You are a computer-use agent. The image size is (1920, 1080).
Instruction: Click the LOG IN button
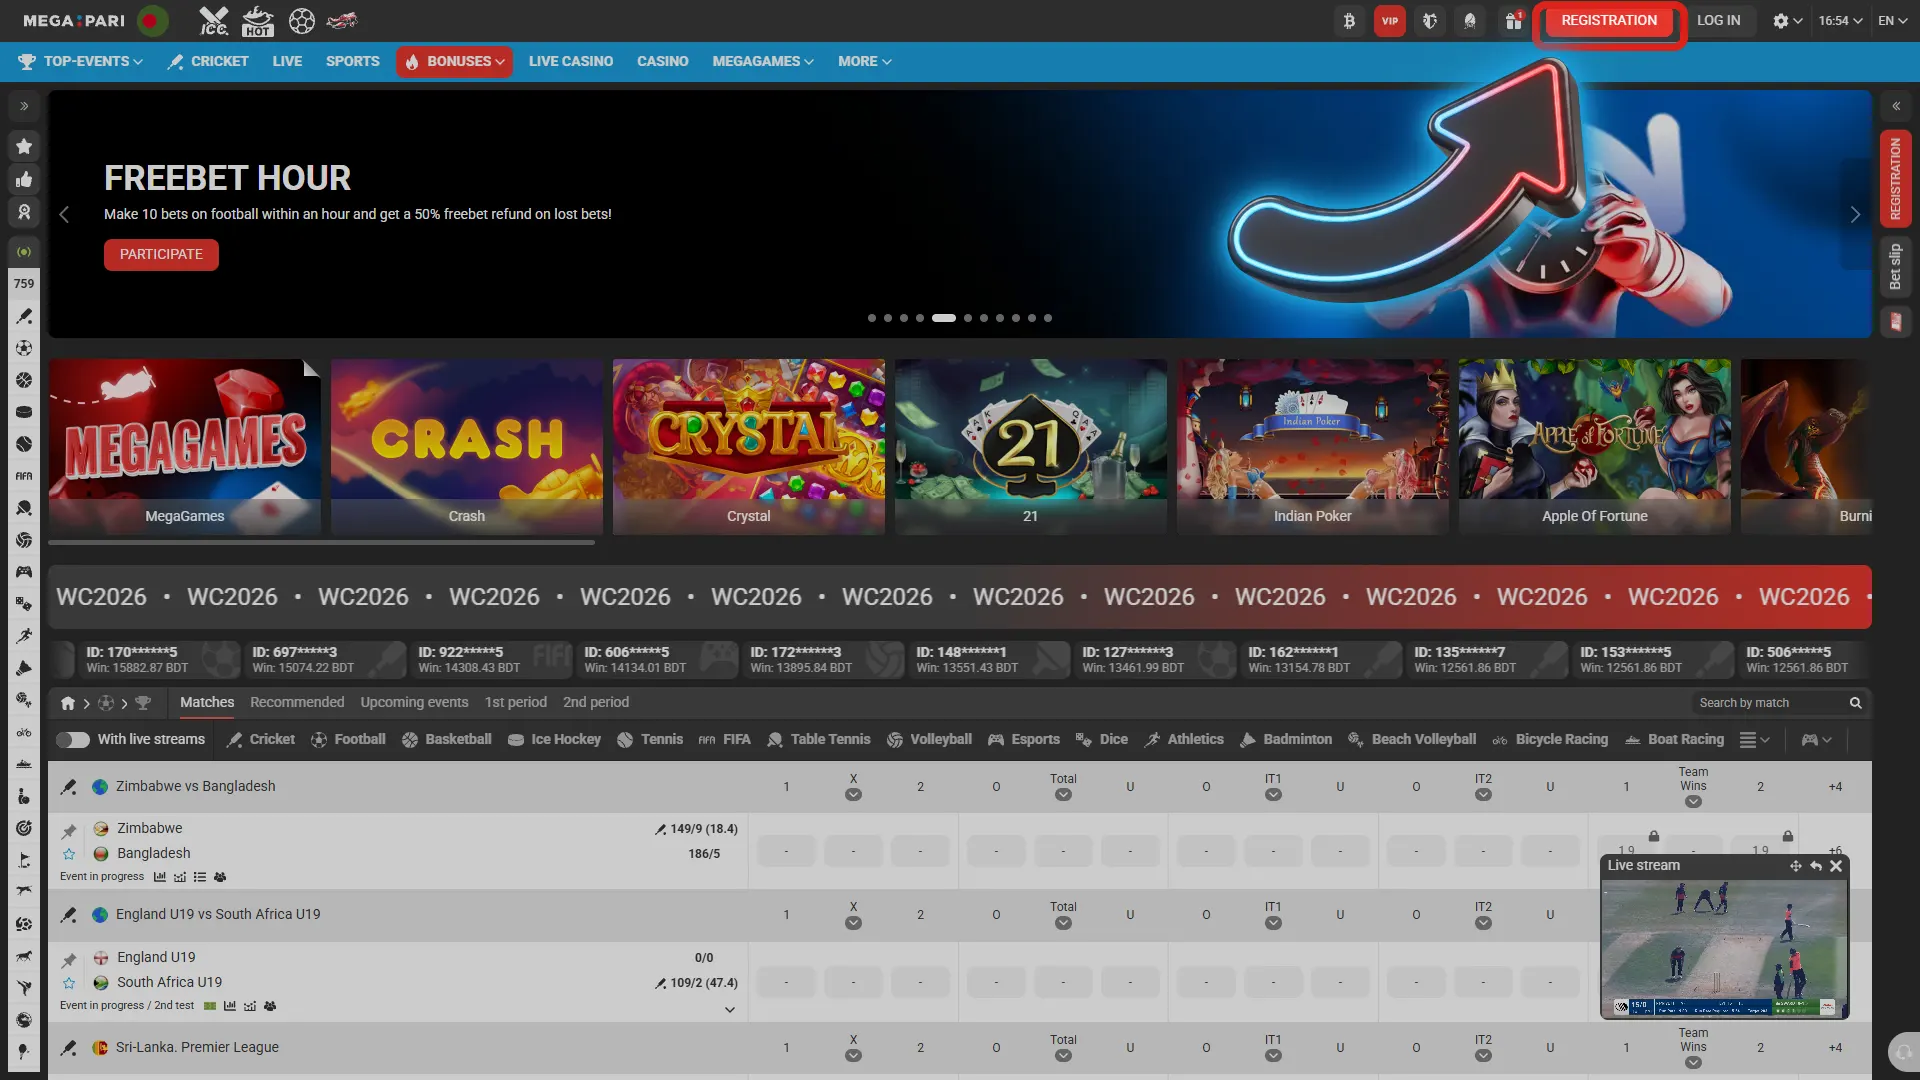(1718, 21)
